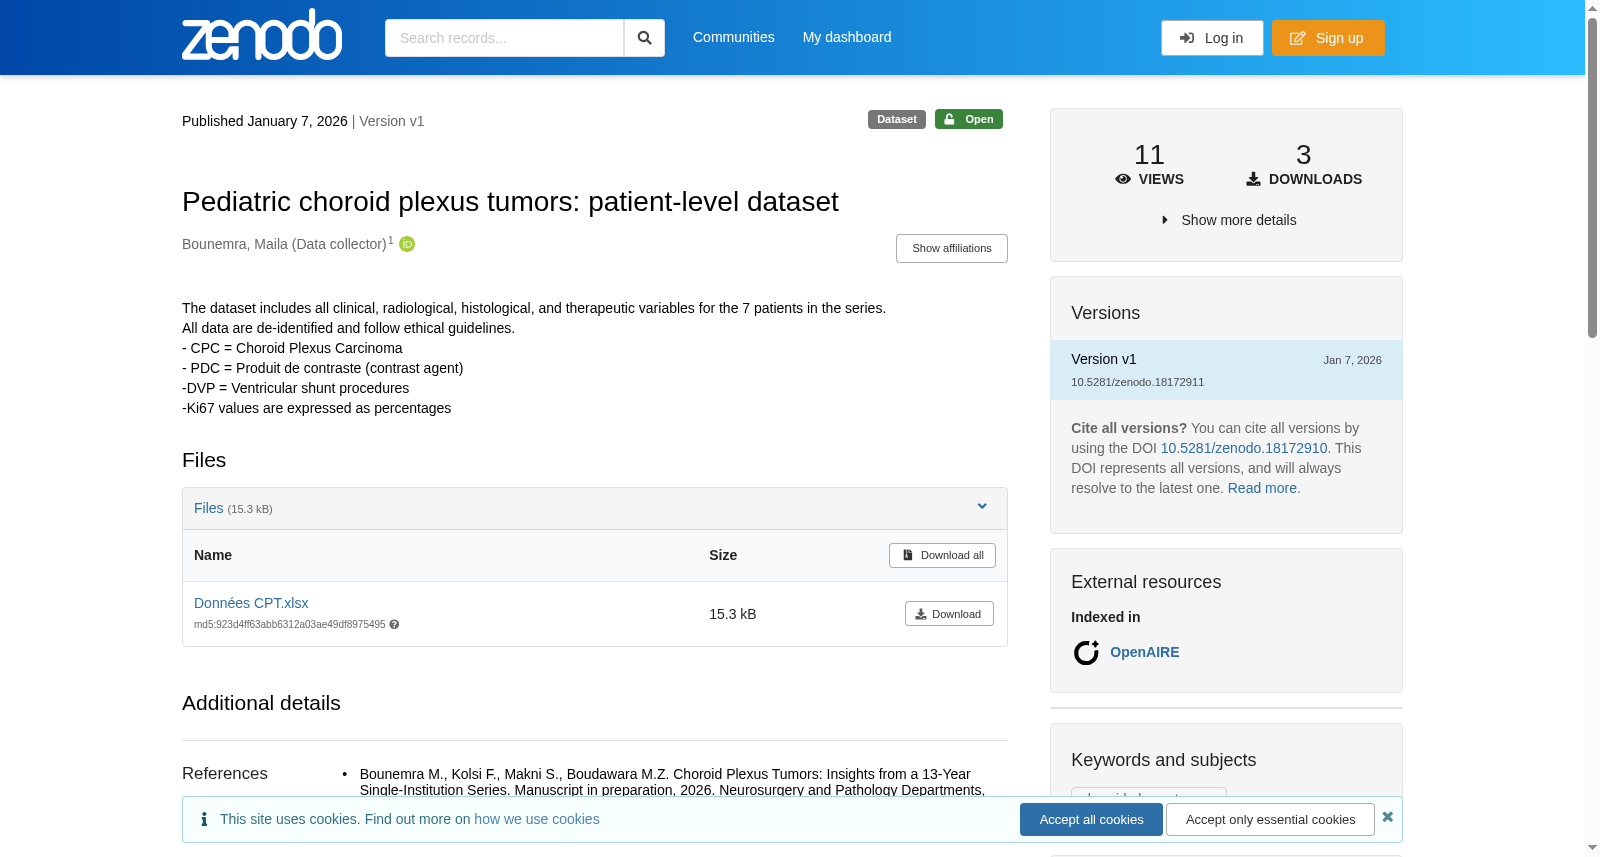Screen dimensions: 1600x857
Task: Download the Données CPT.xlsx file
Action: [949, 614]
